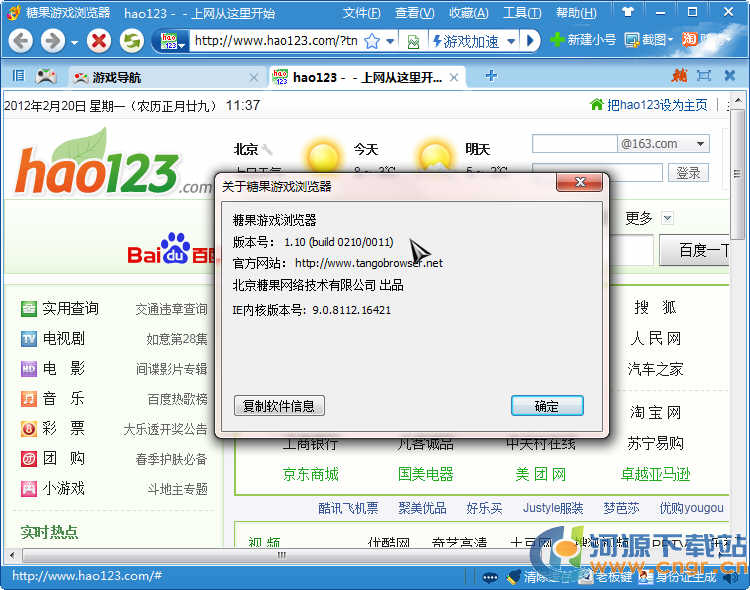
Task: Click the vertical scrollbar thumb
Action: (x=737, y=173)
